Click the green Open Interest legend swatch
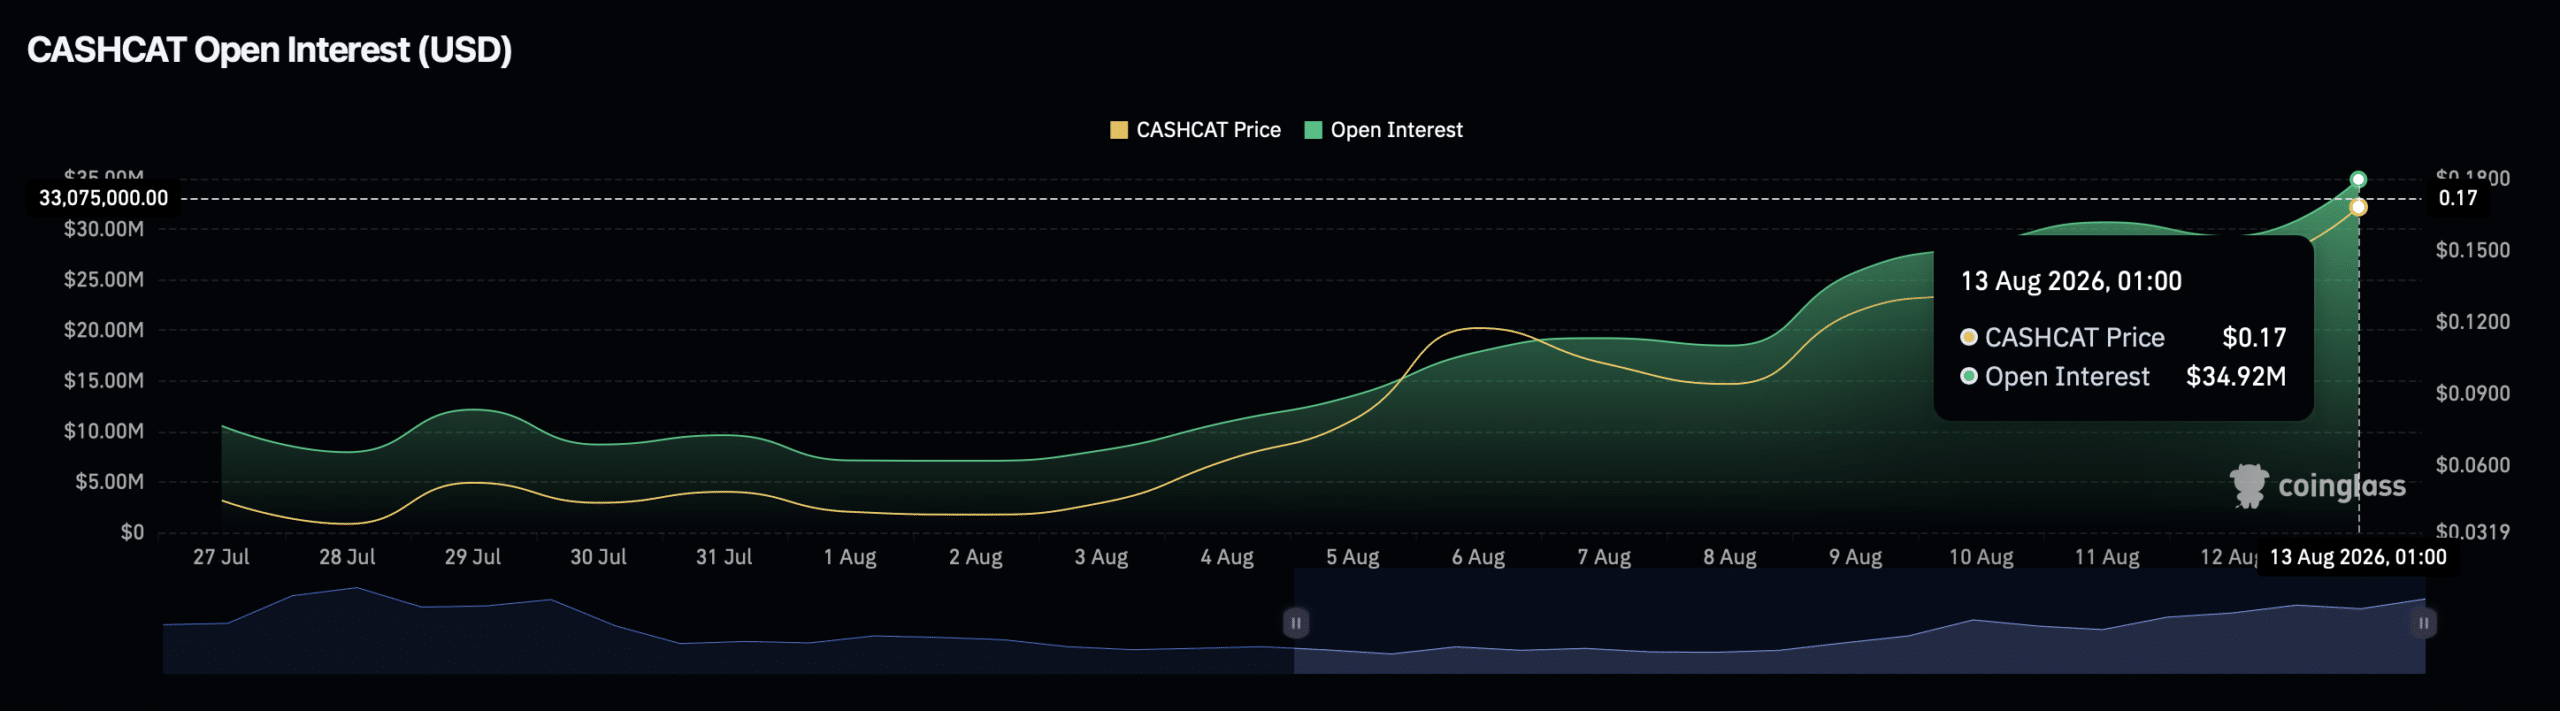Screen dimensions: 2560x711 pos(1314,130)
